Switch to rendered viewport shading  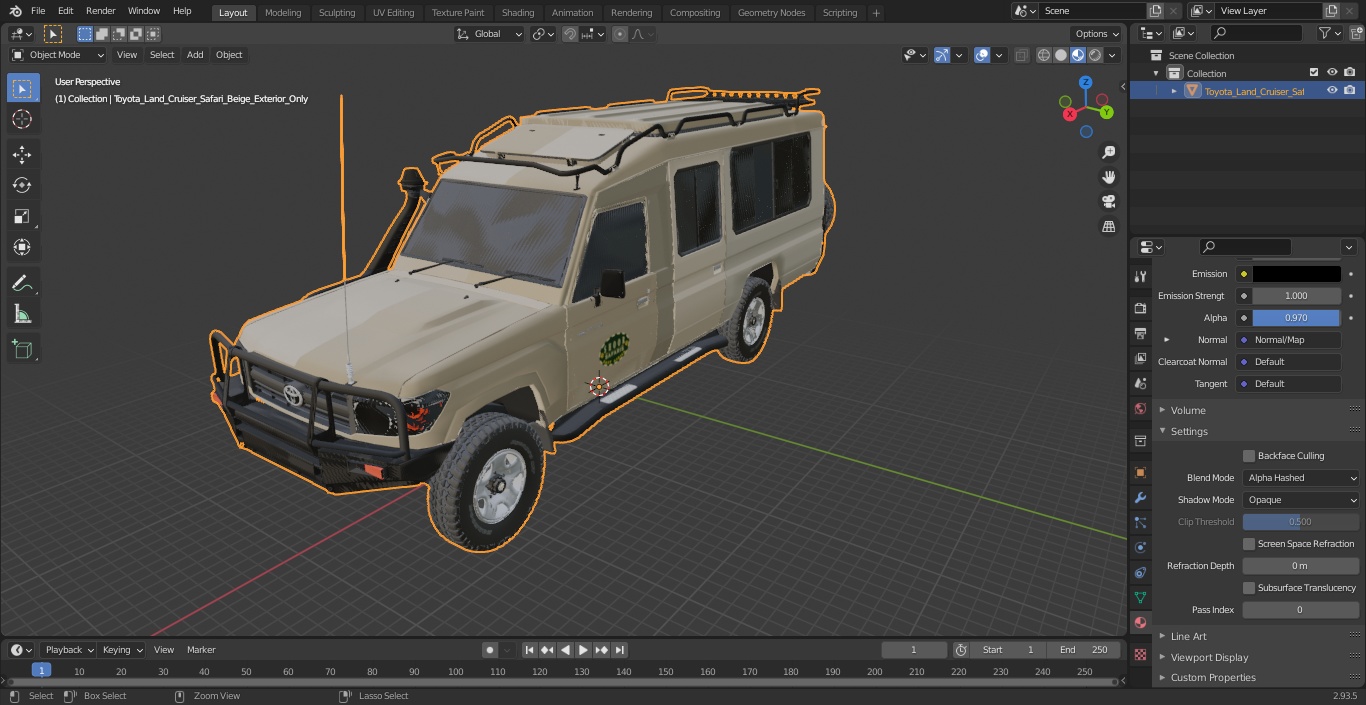1096,55
